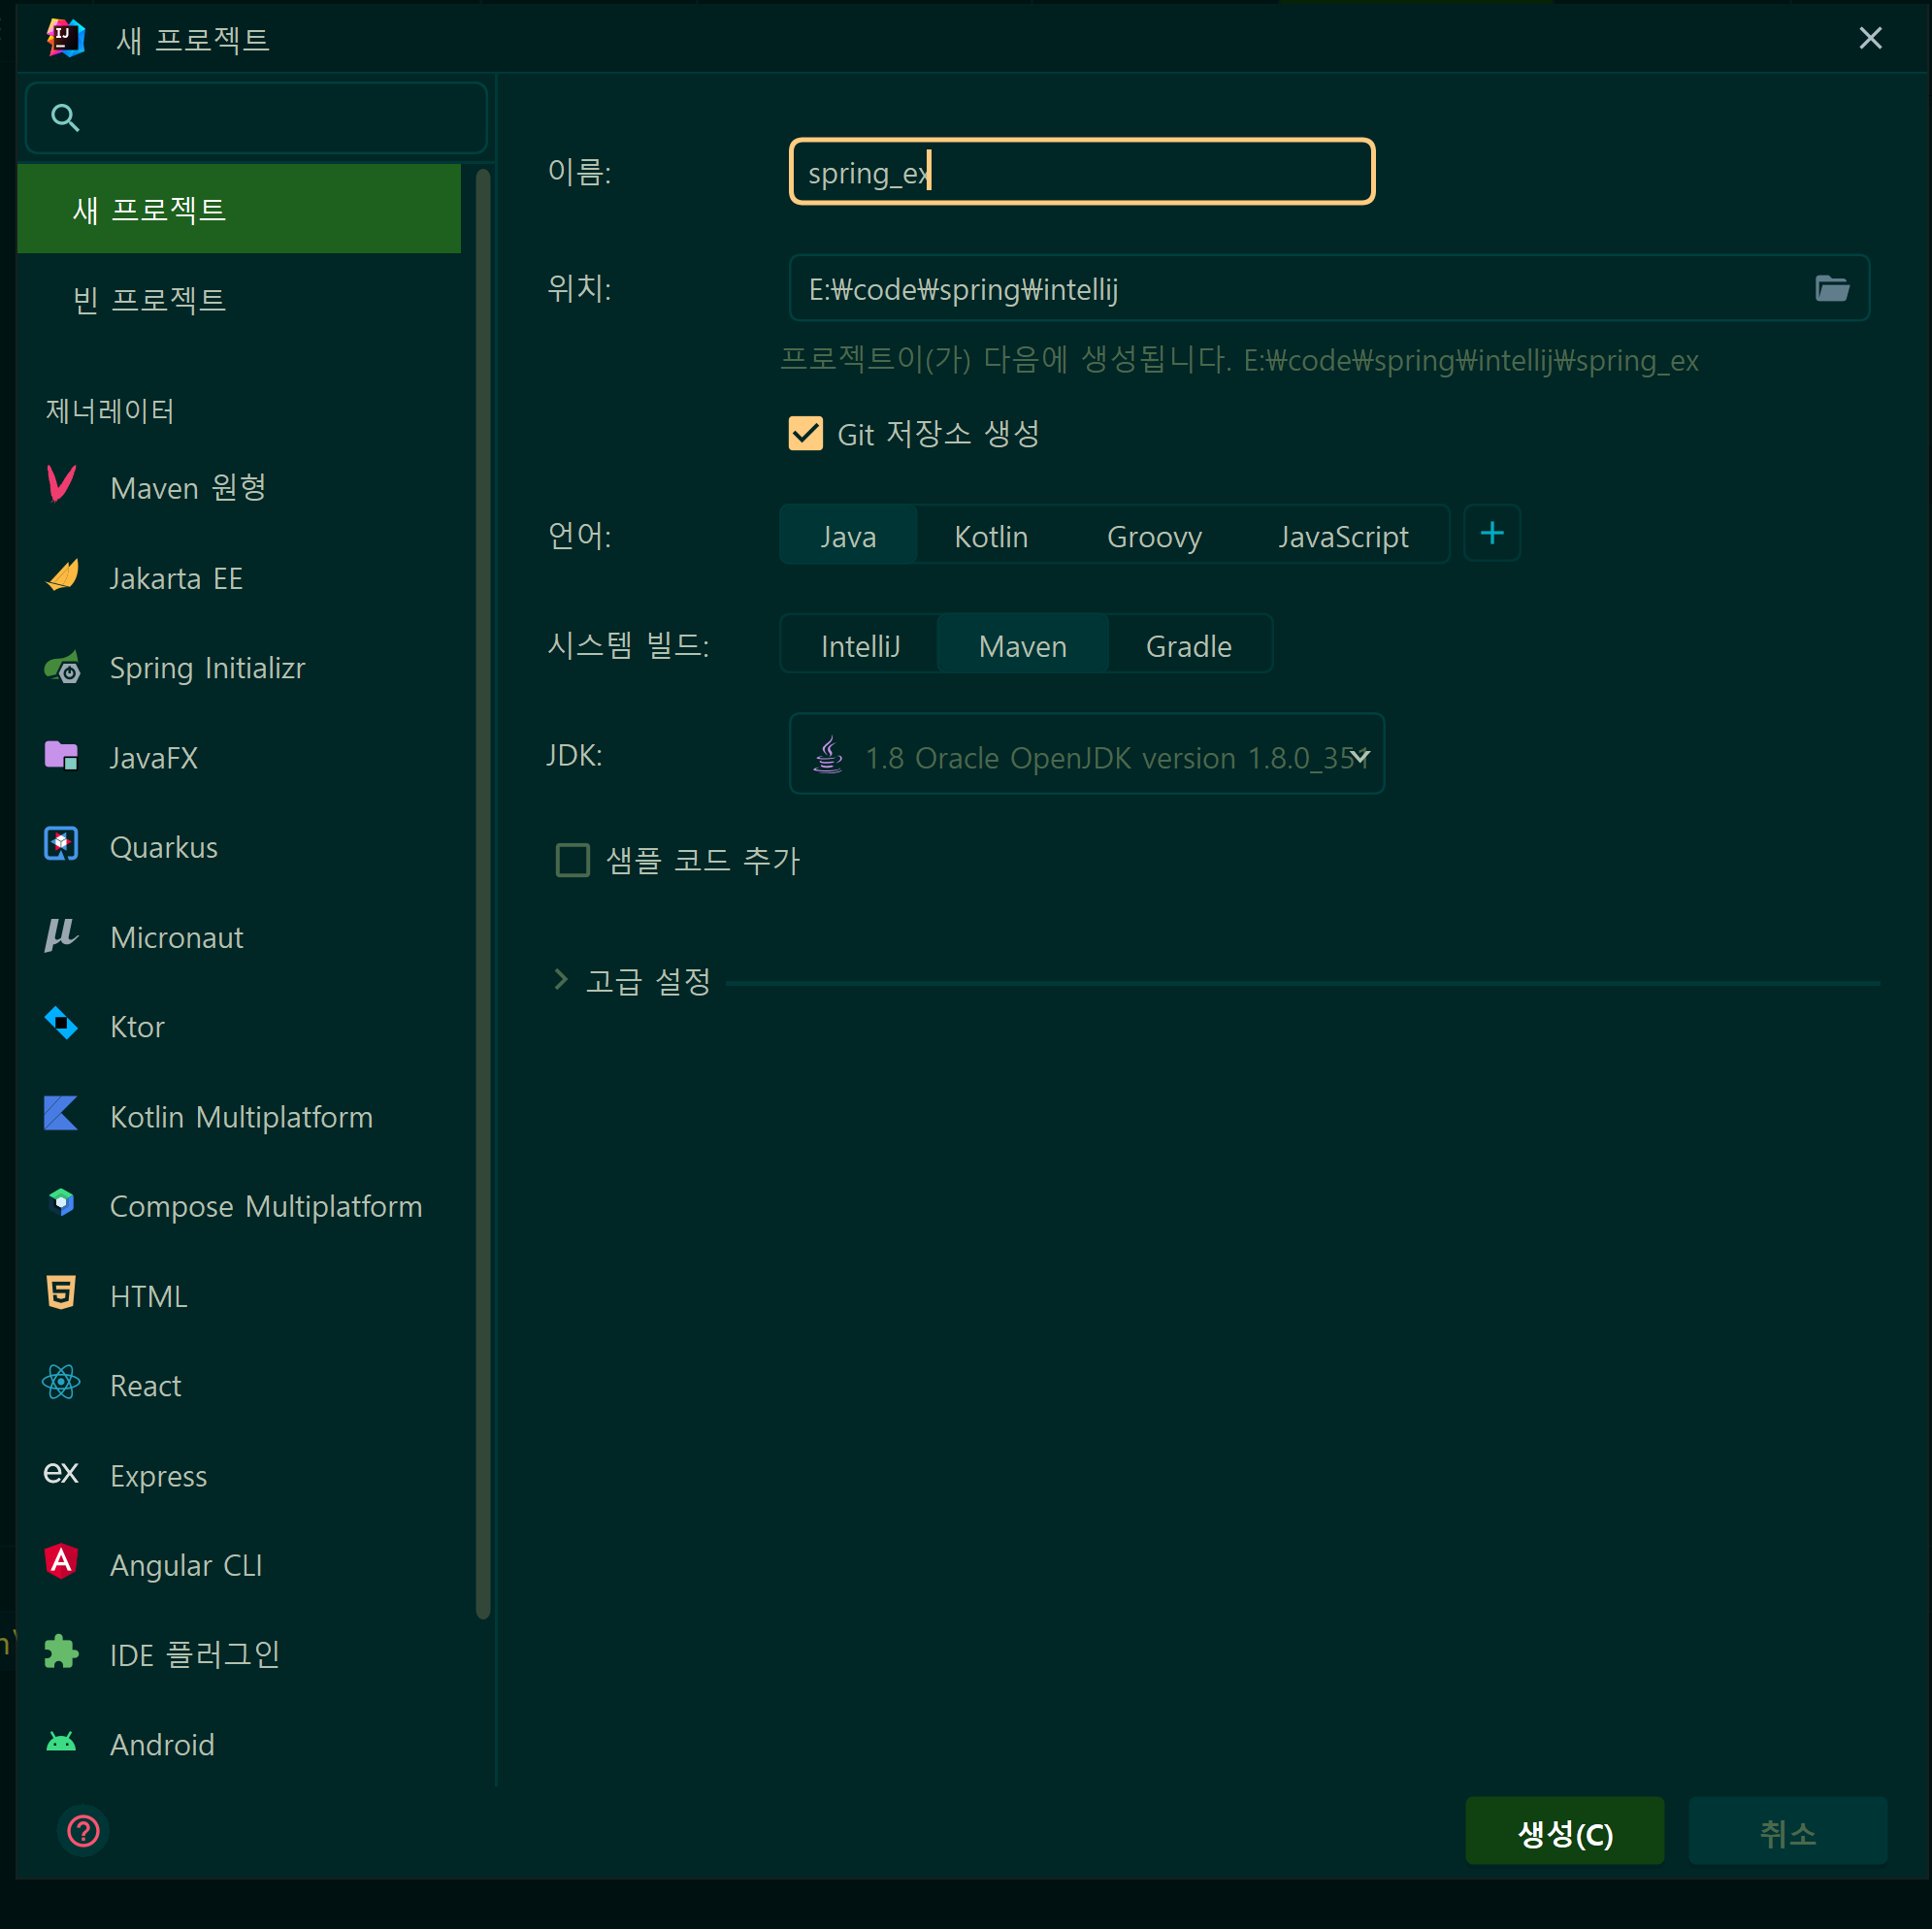Select the React generator label
The height and width of the screenshot is (1929, 1932).
[x=146, y=1385]
